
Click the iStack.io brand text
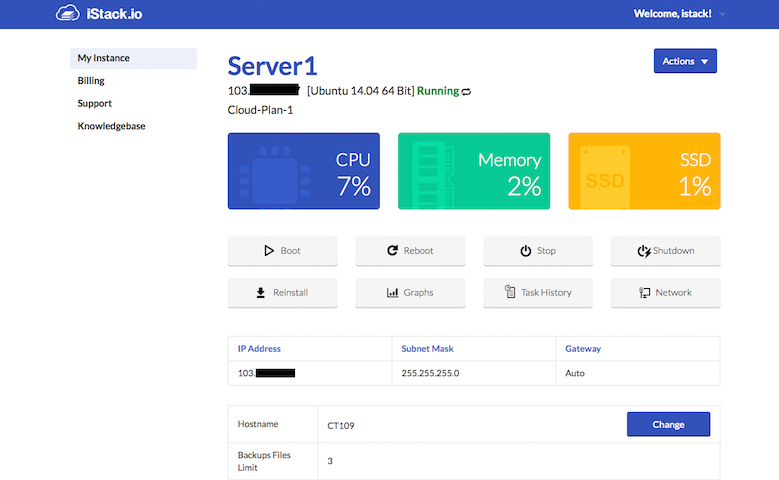114,14
